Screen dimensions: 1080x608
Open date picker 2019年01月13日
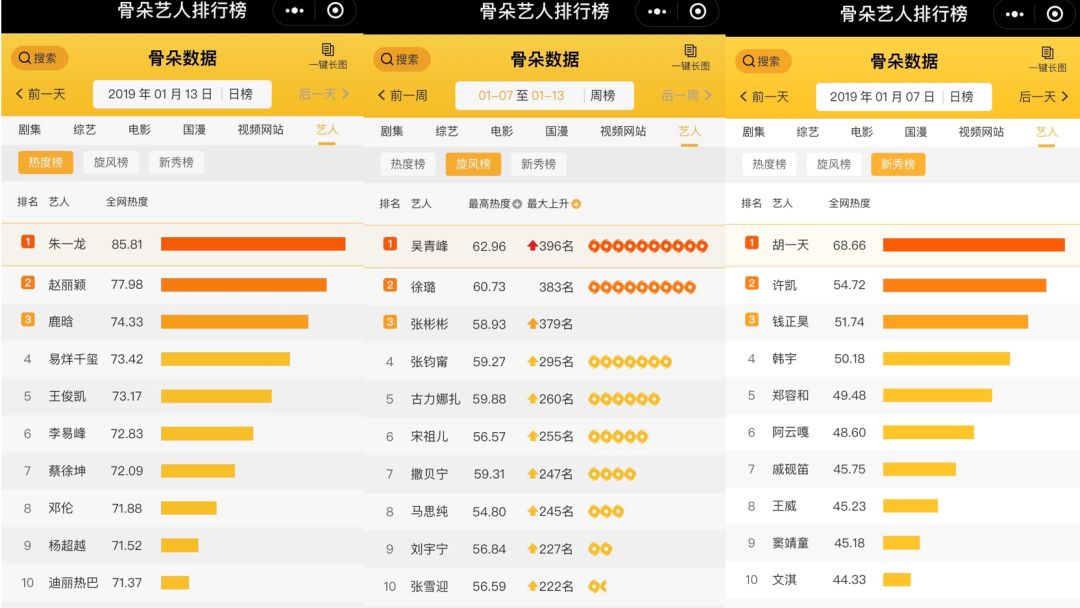point(160,94)
